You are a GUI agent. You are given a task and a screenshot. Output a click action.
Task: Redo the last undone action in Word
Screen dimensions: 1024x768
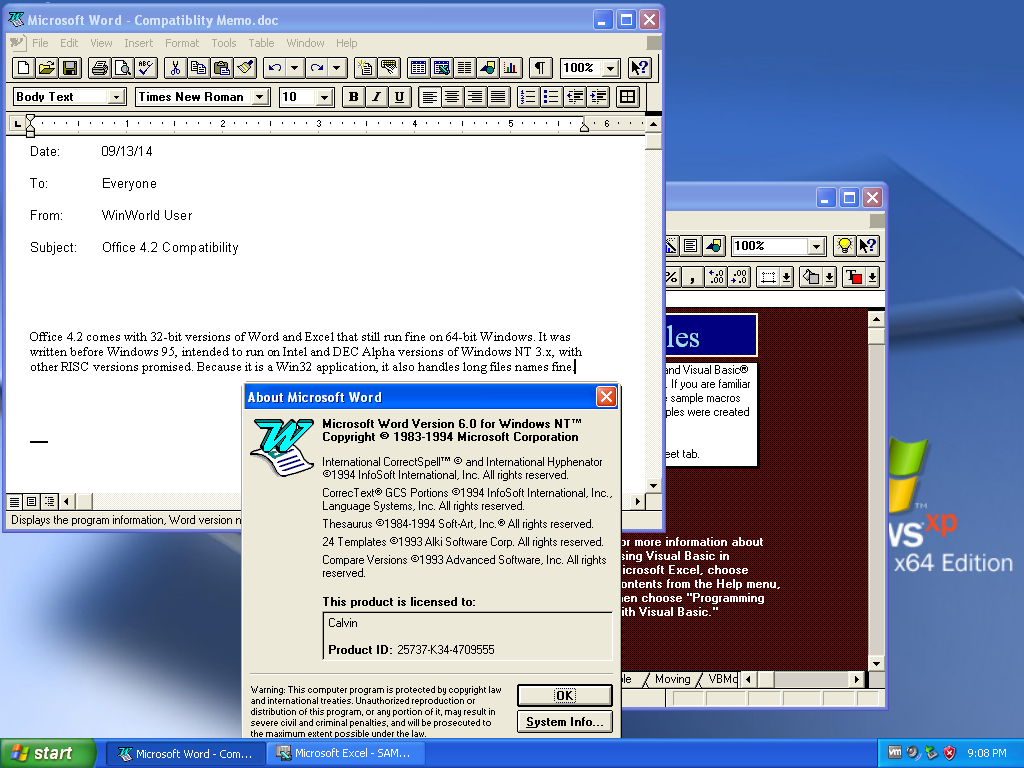(x=317, y=67)
